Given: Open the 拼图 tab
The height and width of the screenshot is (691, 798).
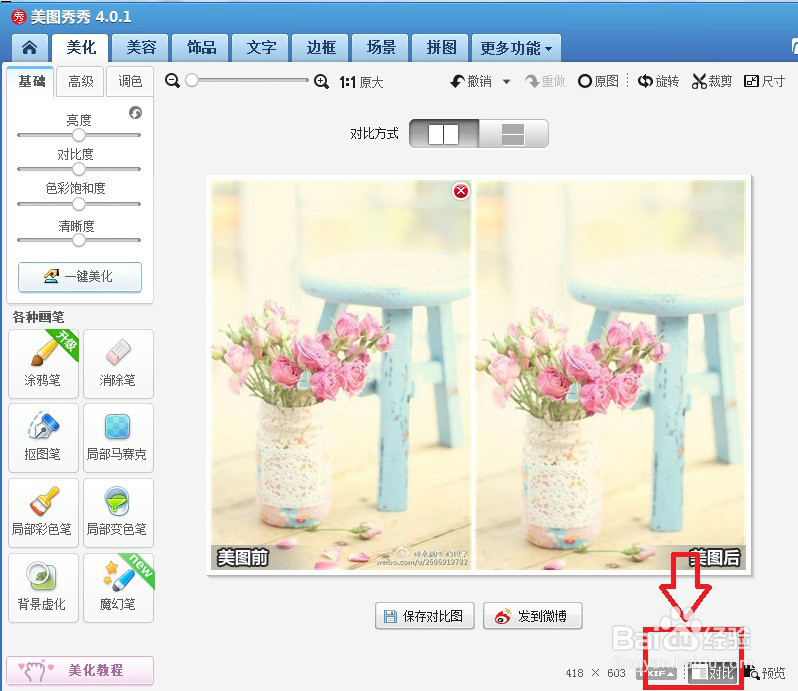Looking at the screenshot, I should [441, 48].
